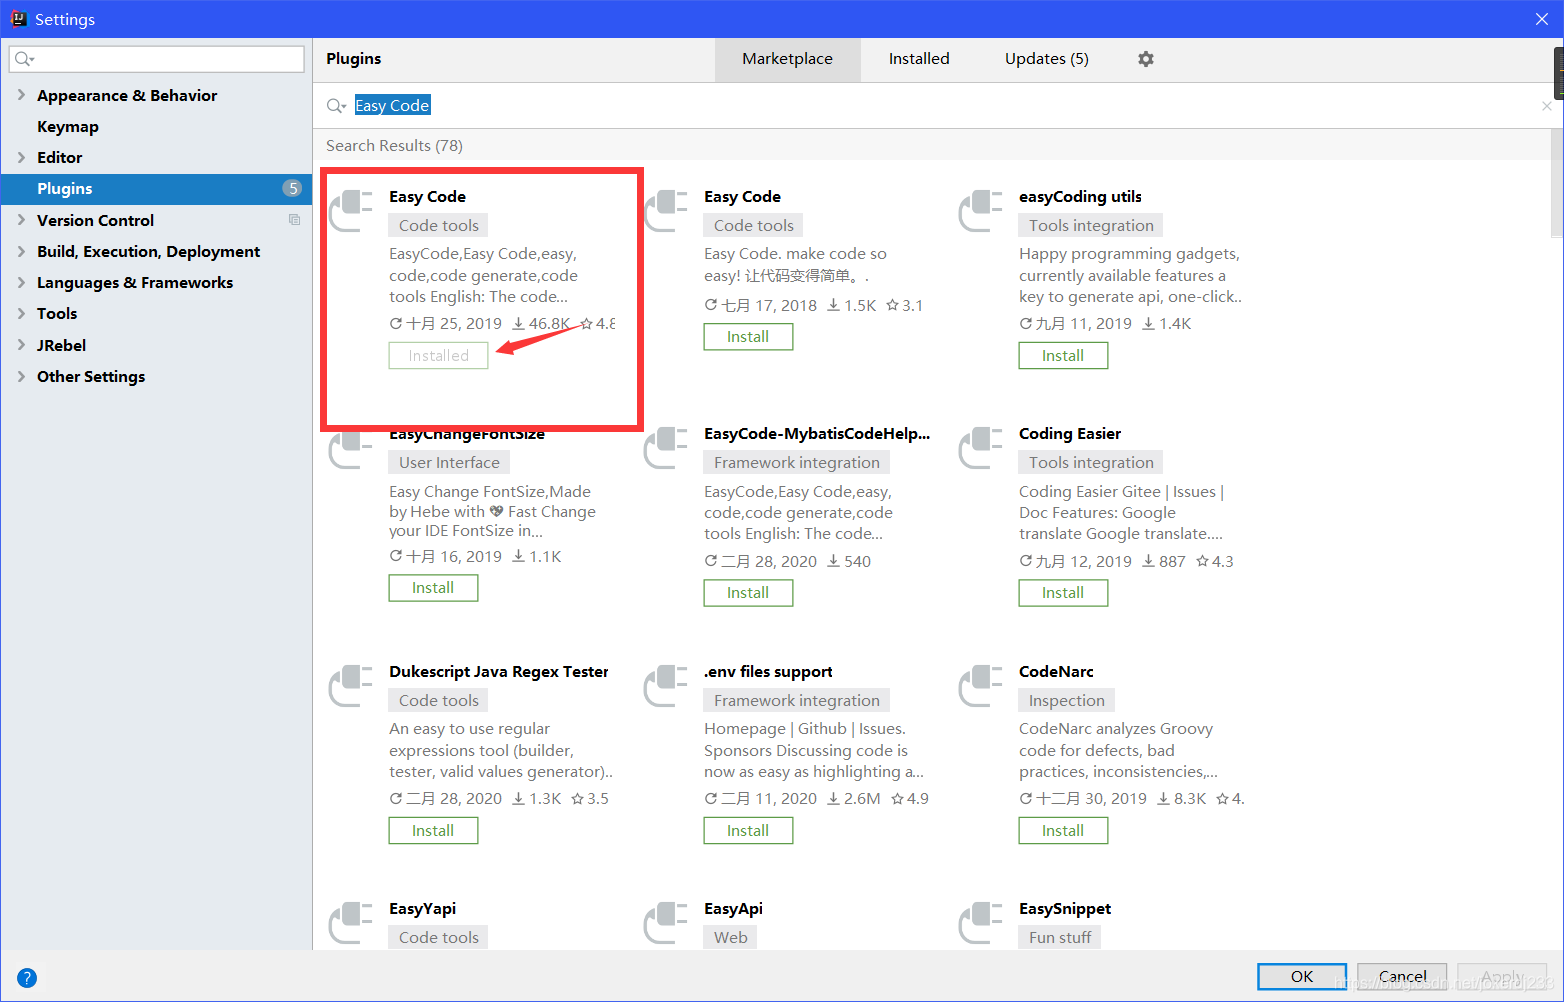This screenshot has height=1002, width=1564.
Task: Expand the JRebel settings node
Action: click(x=21, y=345)
